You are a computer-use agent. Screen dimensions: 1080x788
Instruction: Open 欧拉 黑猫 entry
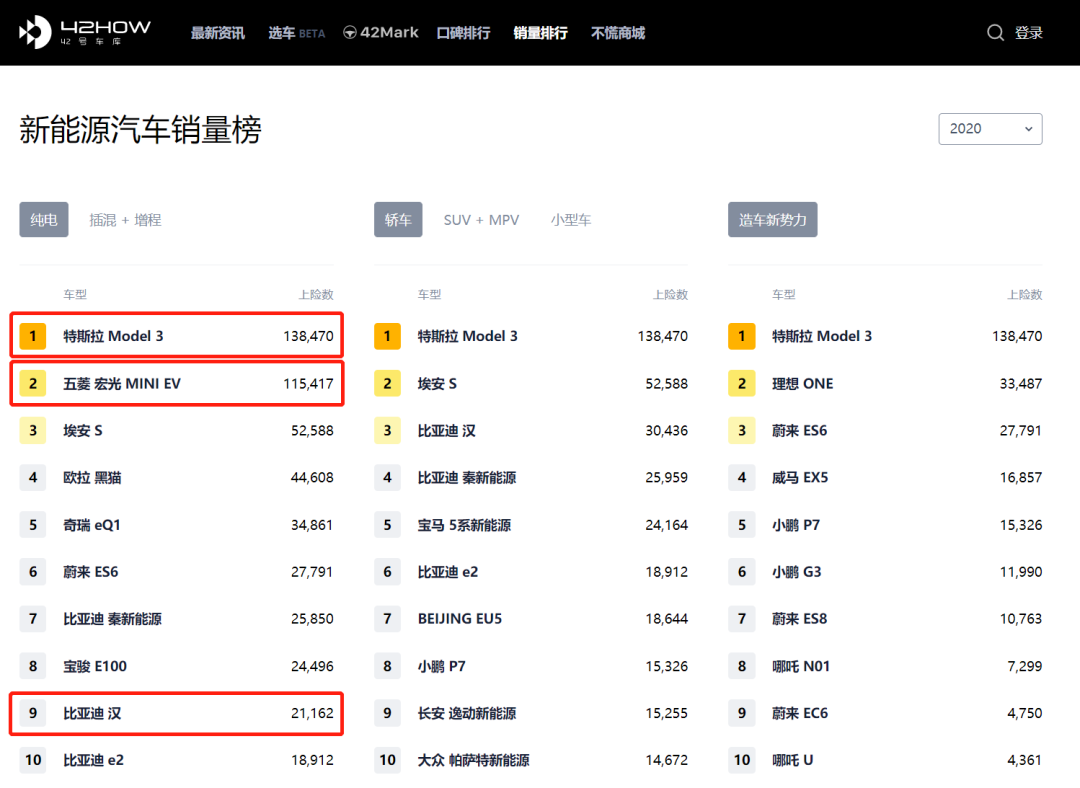tap(92, 478)
